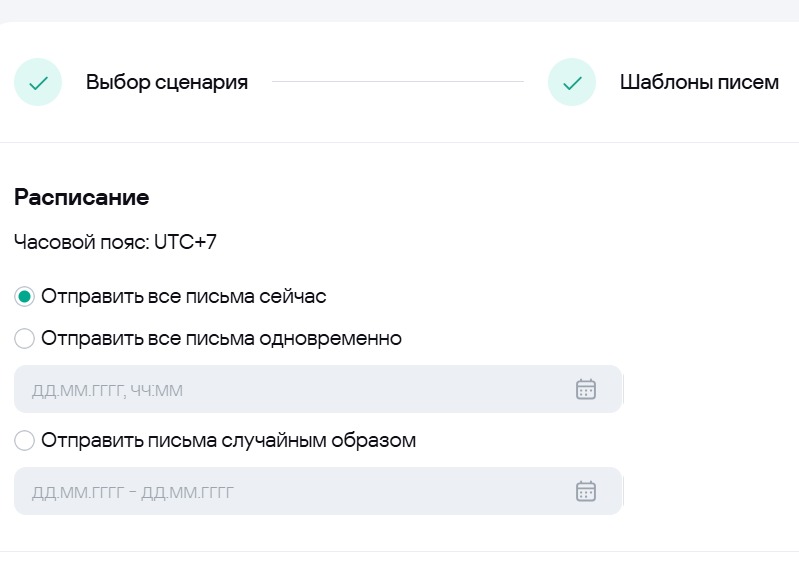Go back to the Выбор сценария step
Viewport: 799px width, 572px height.
click(166, 83)
